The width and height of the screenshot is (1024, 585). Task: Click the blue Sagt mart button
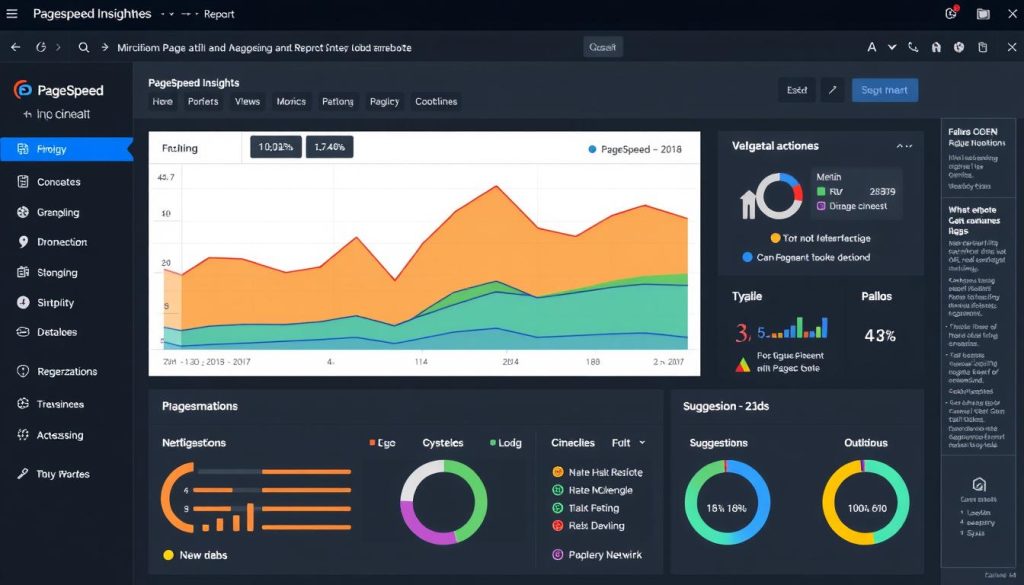(884, 90)
